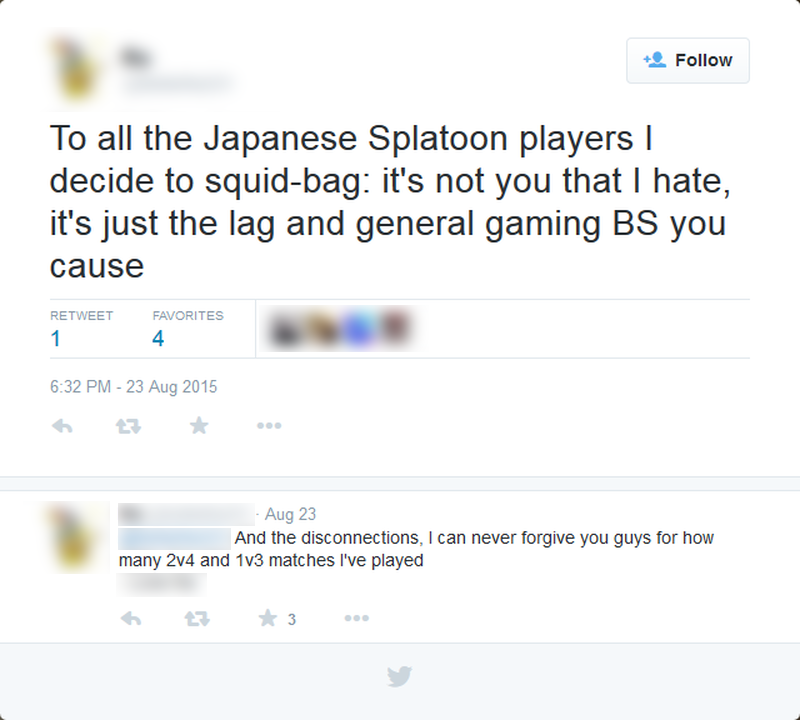Reply to the disconnections follow-up tweet
The image size is (800, 720).
pyautogui.click(x=131, y=618)
